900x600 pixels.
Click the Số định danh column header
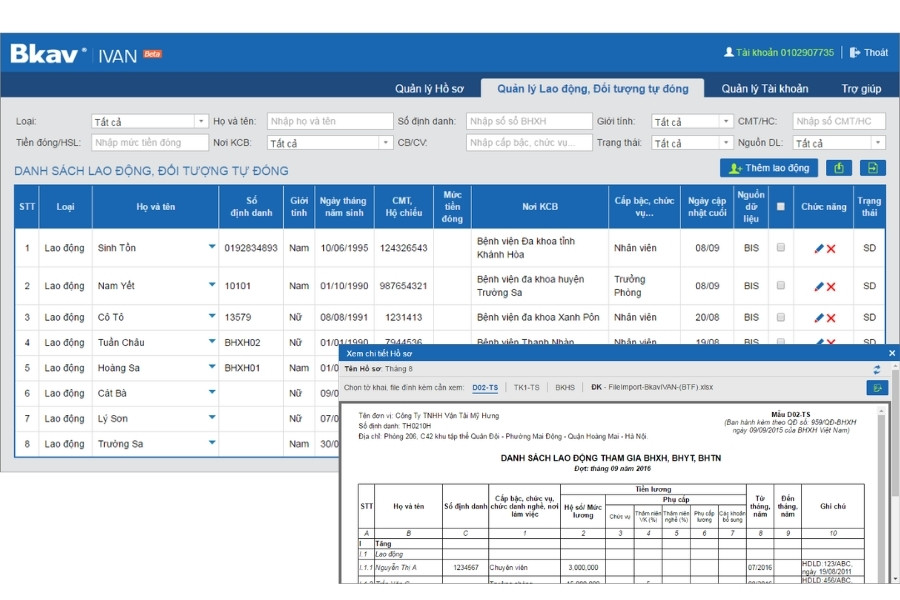[251, 207]
